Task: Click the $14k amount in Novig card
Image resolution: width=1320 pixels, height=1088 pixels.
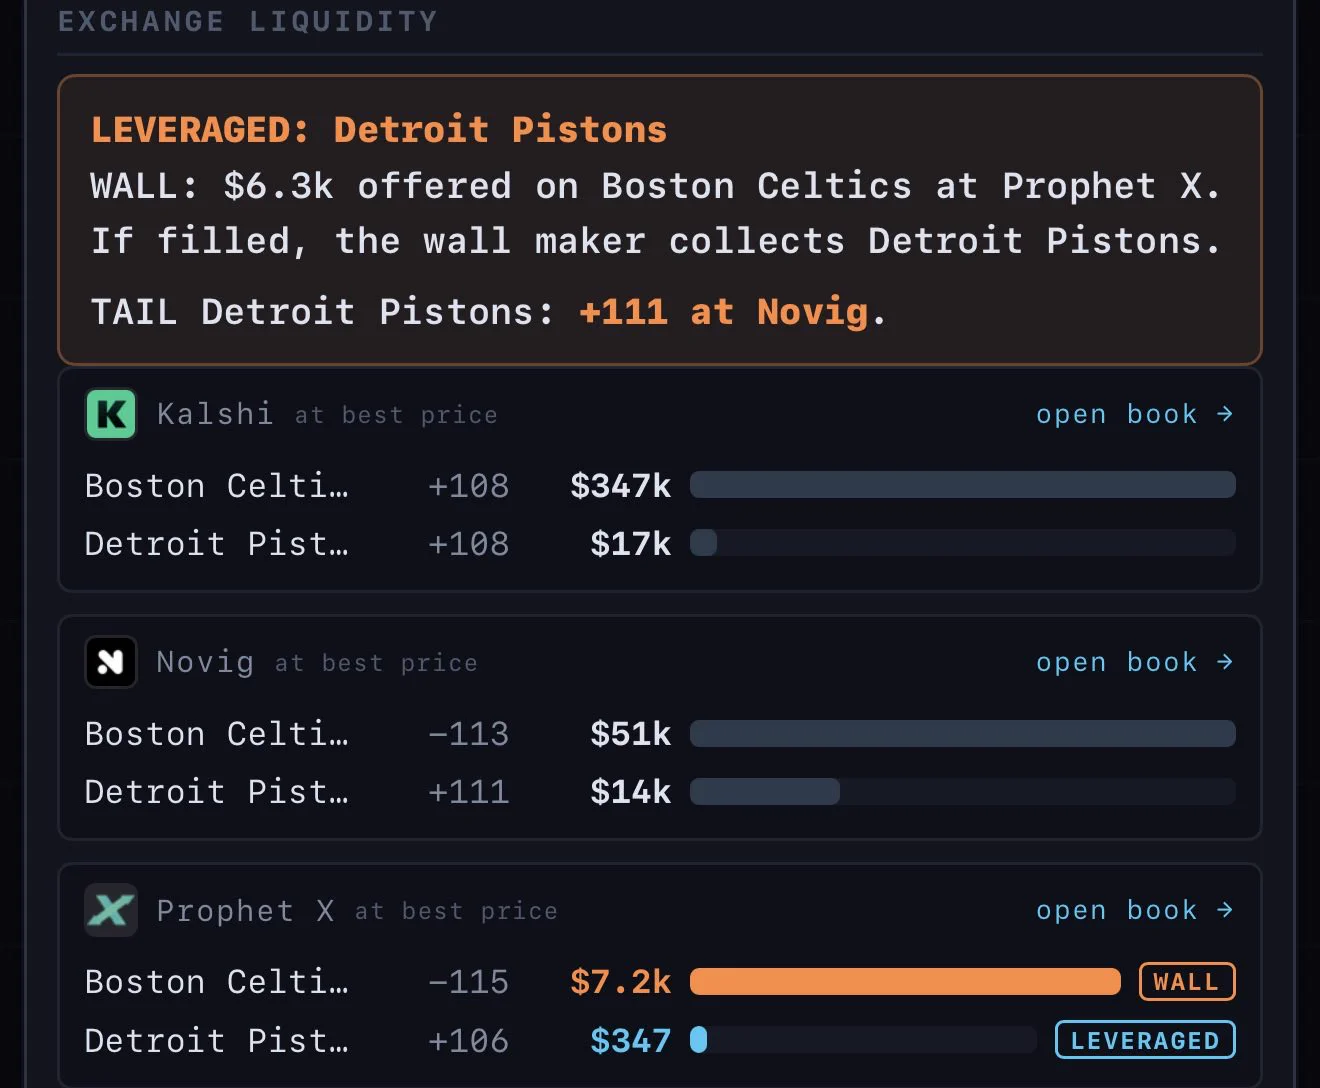Action: [631, 792]
